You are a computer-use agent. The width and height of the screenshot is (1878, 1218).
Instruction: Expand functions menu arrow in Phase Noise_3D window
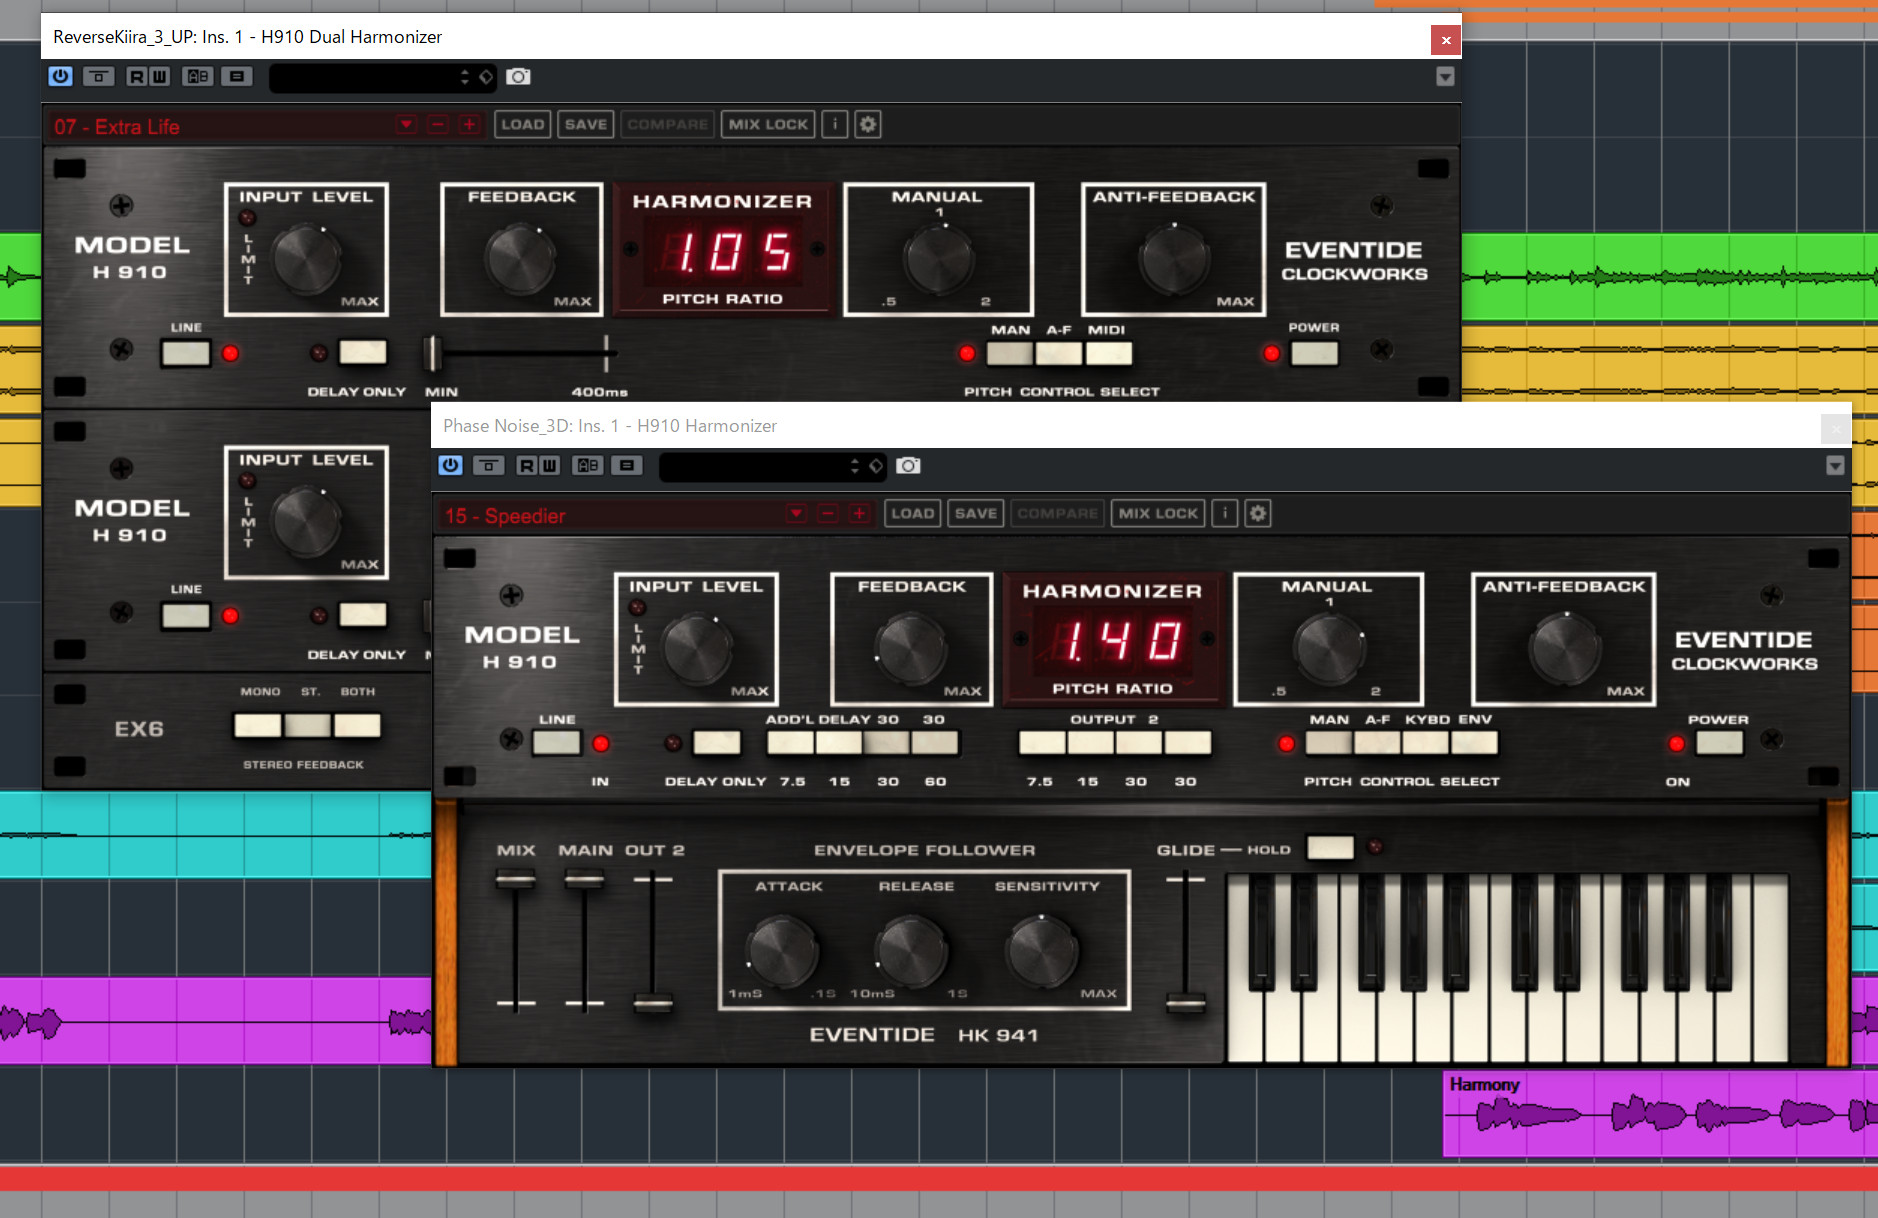click(x=1835, y=466)
